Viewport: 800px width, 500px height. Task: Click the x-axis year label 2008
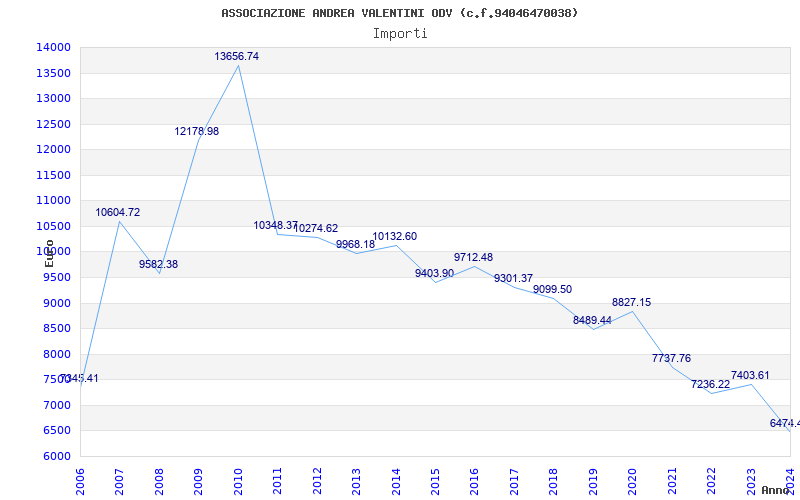(159, 481)
